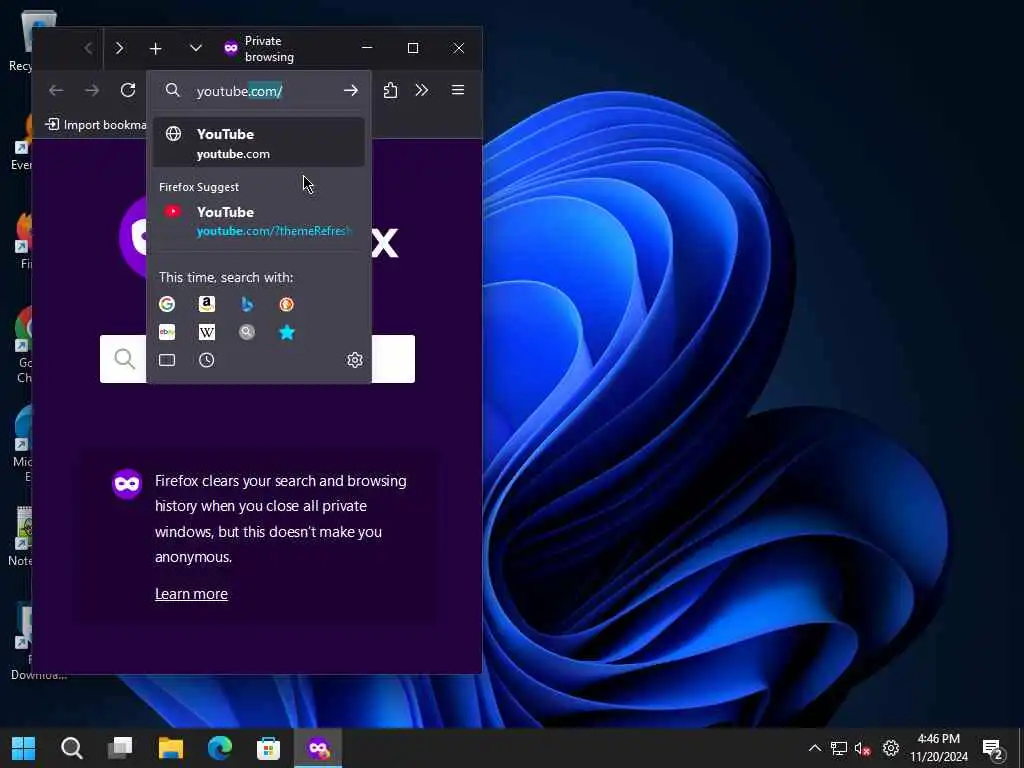Open search settings gear in the dropdown
The image size is (1024, 768).
click(355, 360)
